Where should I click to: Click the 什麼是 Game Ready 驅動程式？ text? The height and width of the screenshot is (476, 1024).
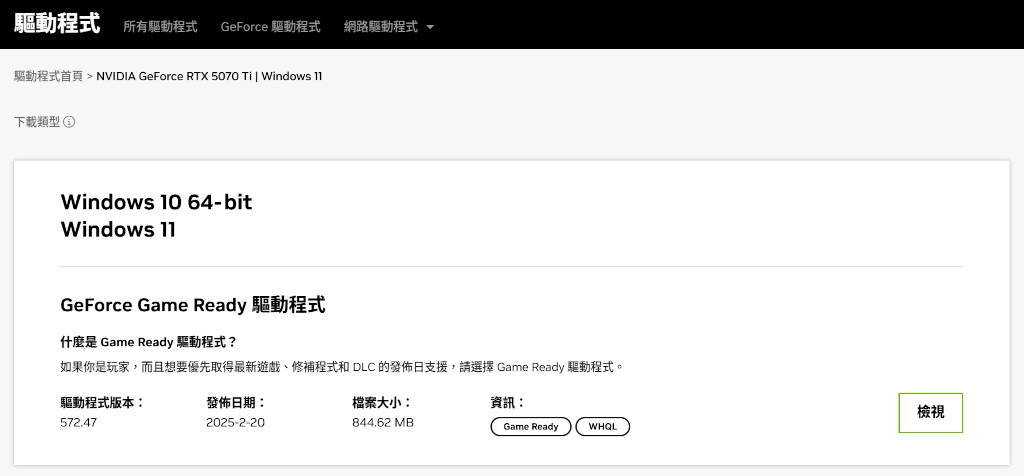[x=148, y=342]
